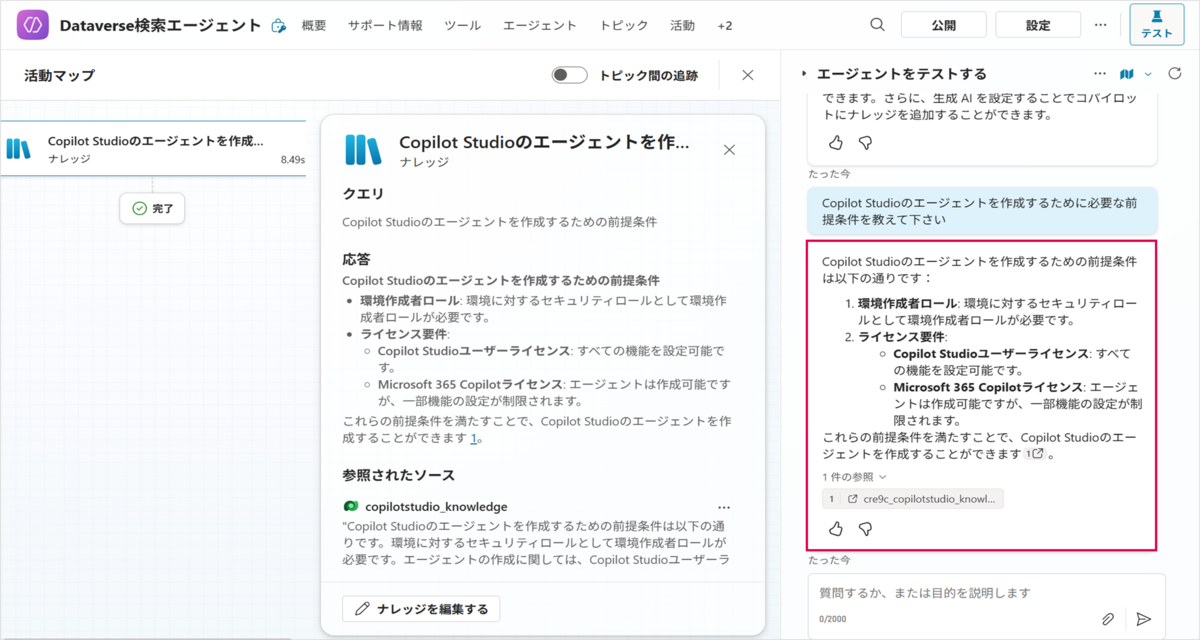Click the activity map icon in the test pane header
The width and height of the screenshot is (1200, 640).
(1127, 74)
